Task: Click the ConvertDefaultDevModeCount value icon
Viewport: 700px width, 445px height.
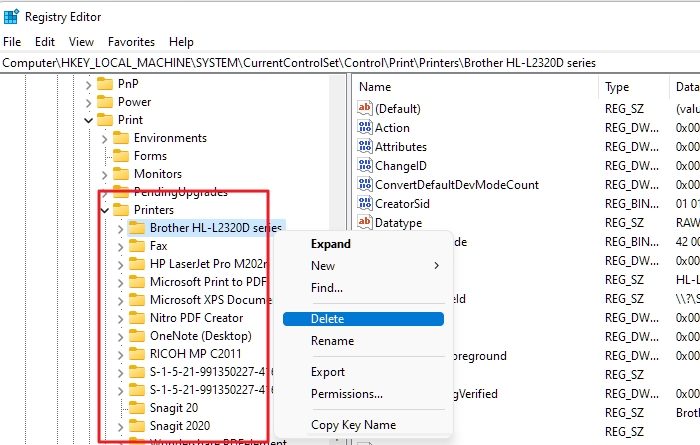Action: [365, 184]
